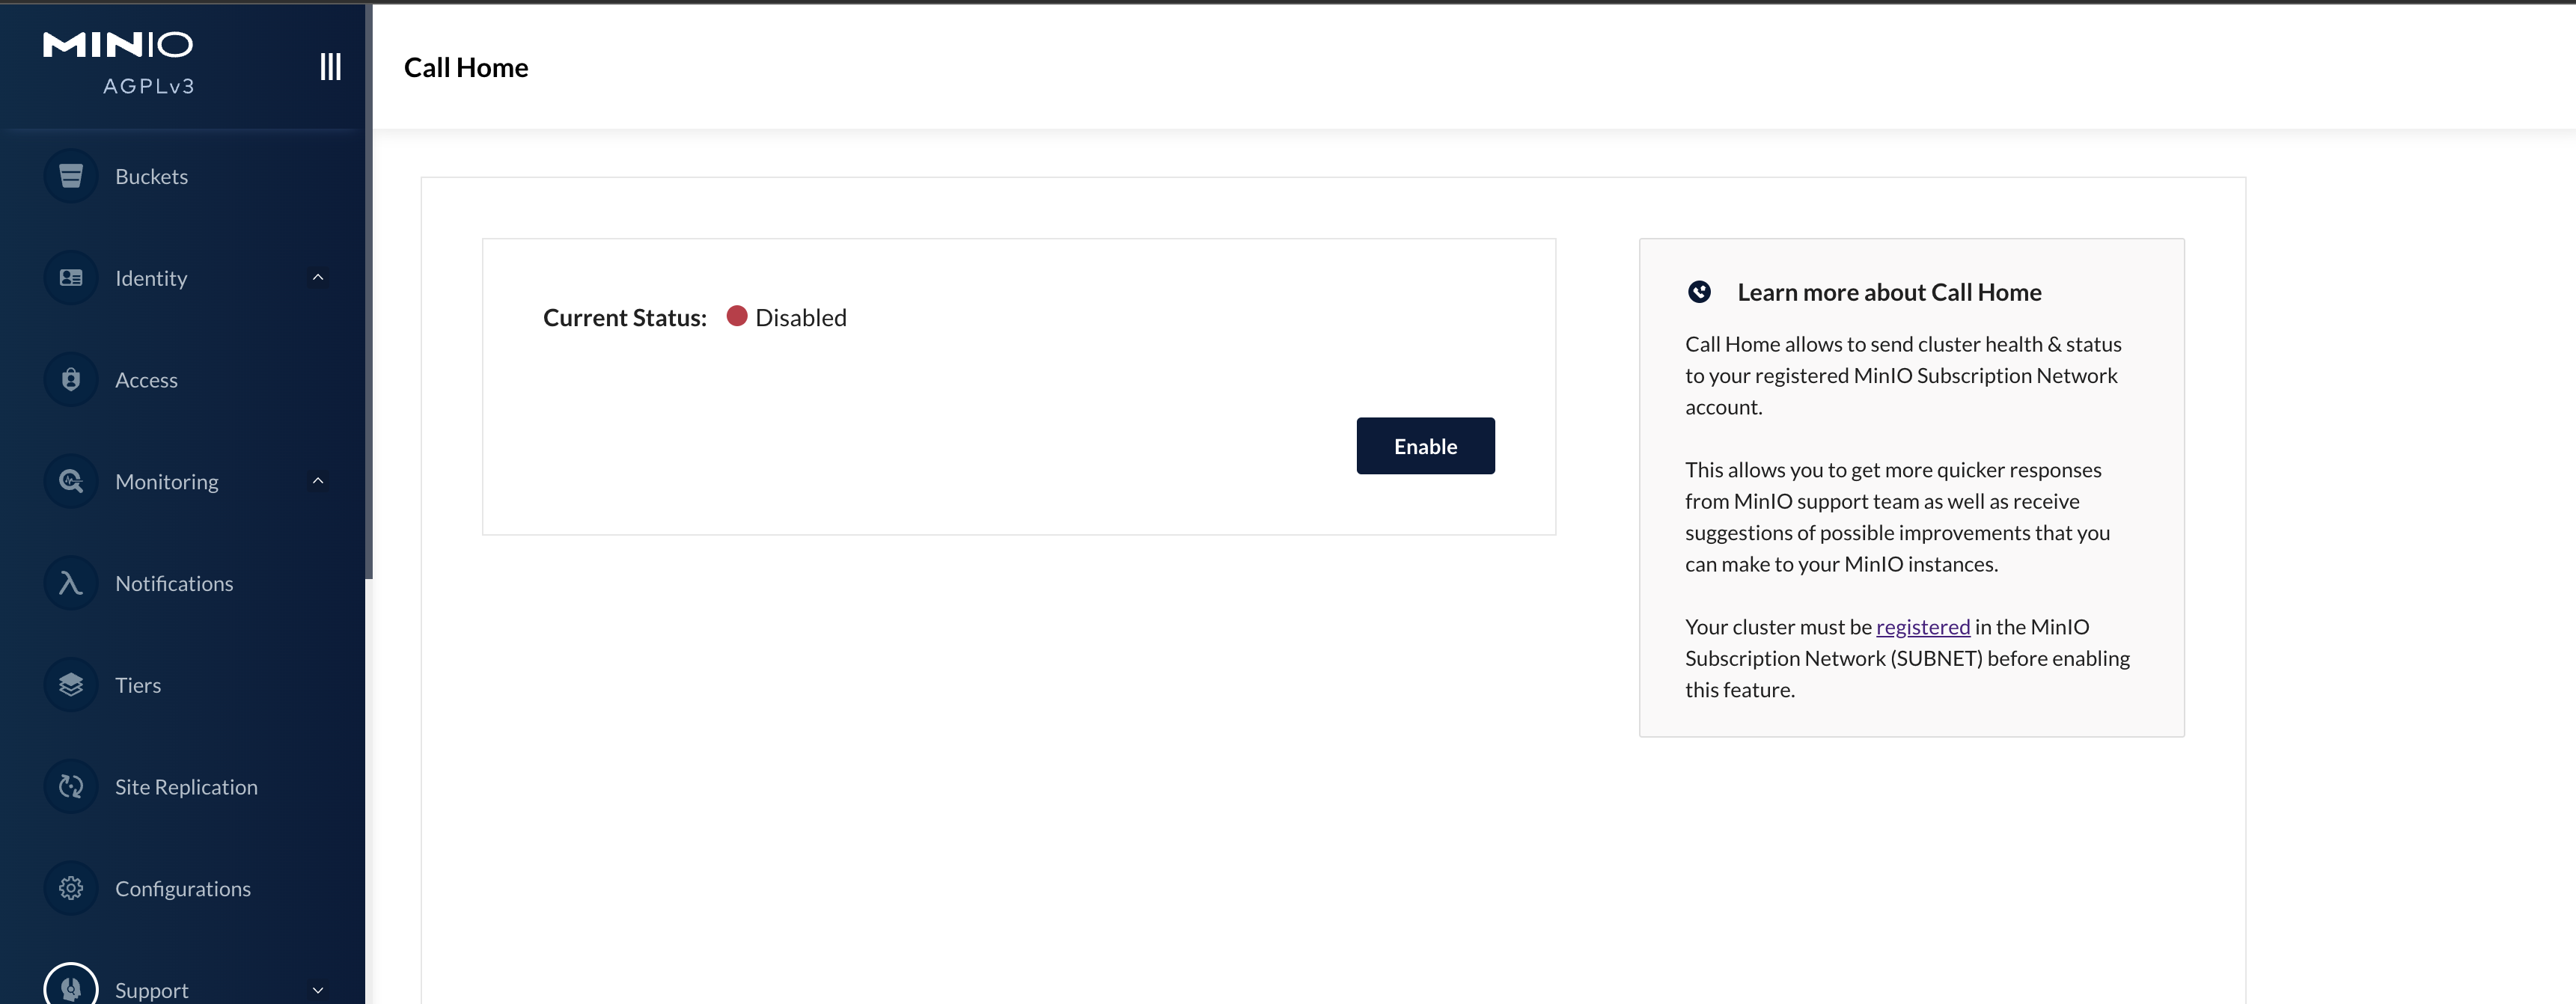This screenshot has height=1004, width=2576.
Task: Open the registered SUBNET link
Action: [x=1922, y=626]
